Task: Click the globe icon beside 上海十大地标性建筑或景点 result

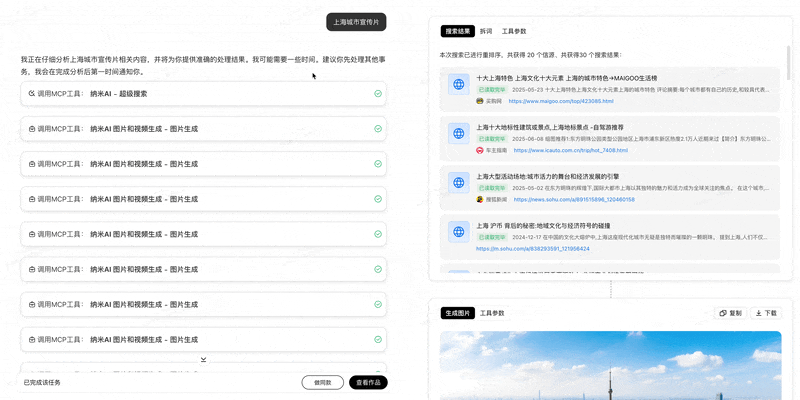Action: (459, 134)
